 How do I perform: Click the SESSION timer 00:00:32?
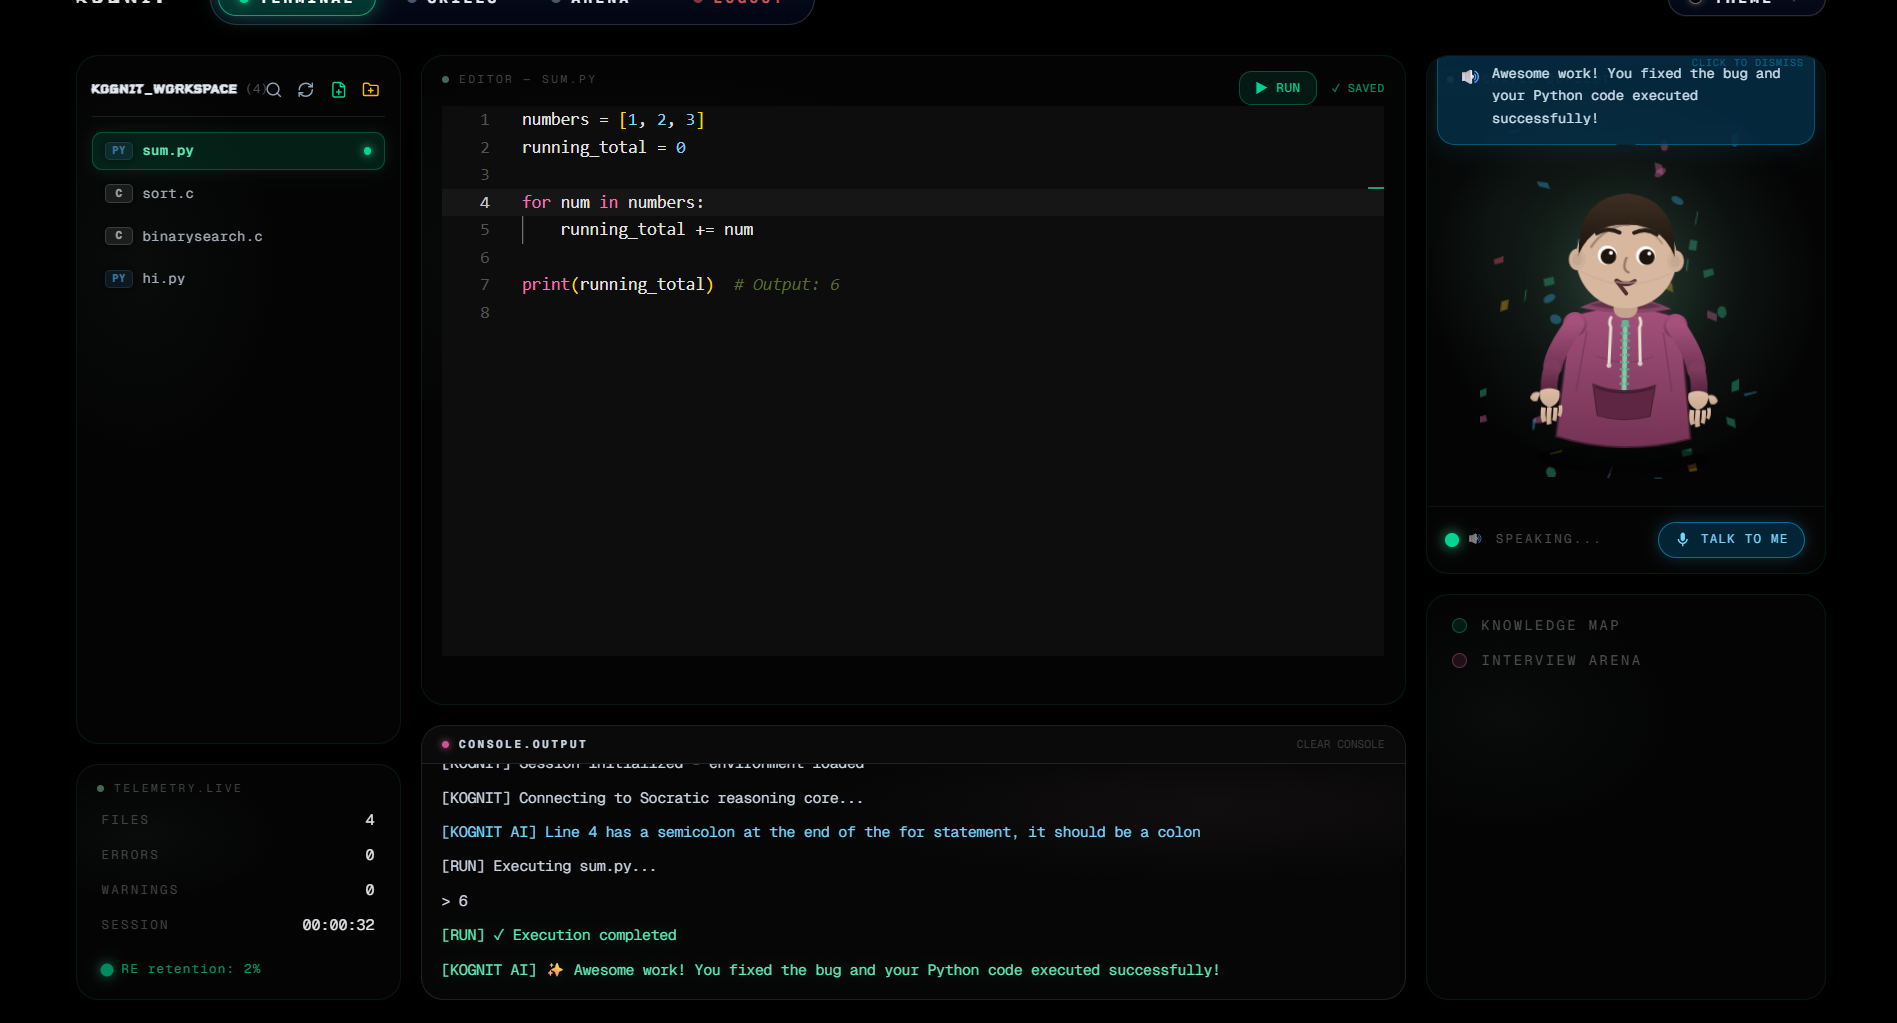pos(338,926)
